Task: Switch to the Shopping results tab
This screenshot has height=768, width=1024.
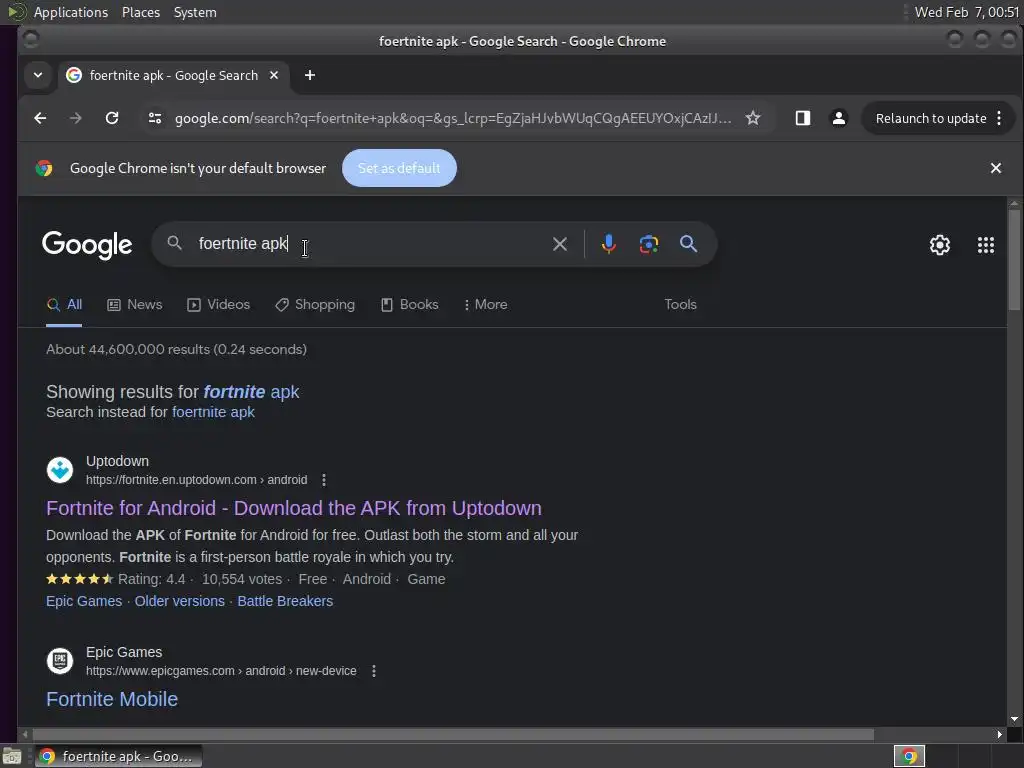Action: pyautogui.click(x=315, y=305)
